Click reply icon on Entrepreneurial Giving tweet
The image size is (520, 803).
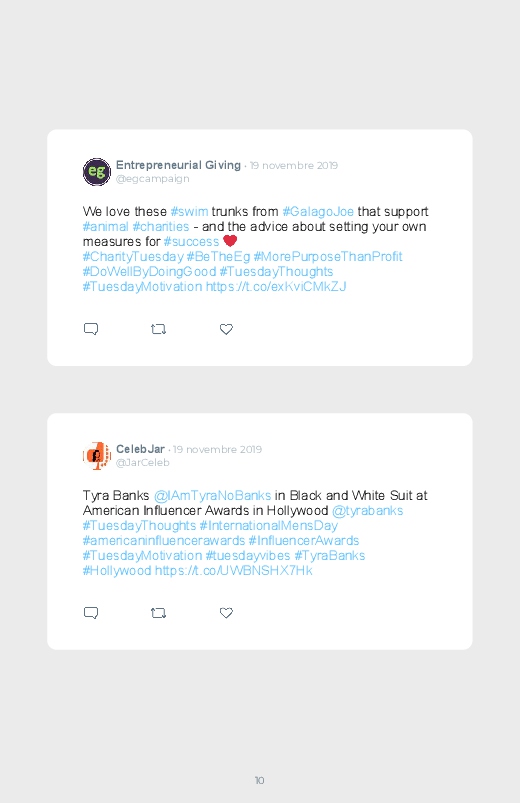91,329
